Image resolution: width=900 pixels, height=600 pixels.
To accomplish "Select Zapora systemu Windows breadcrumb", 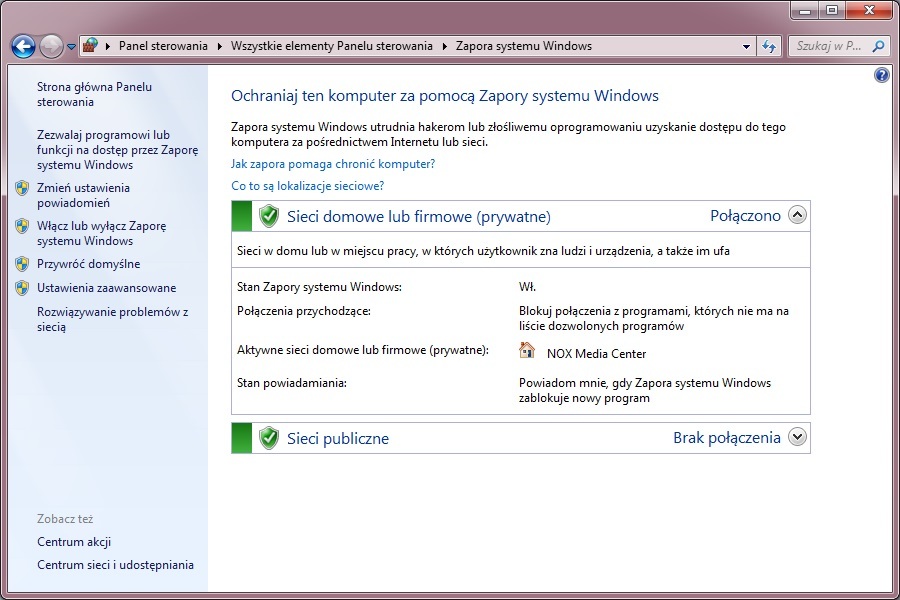I will [523, 46].
